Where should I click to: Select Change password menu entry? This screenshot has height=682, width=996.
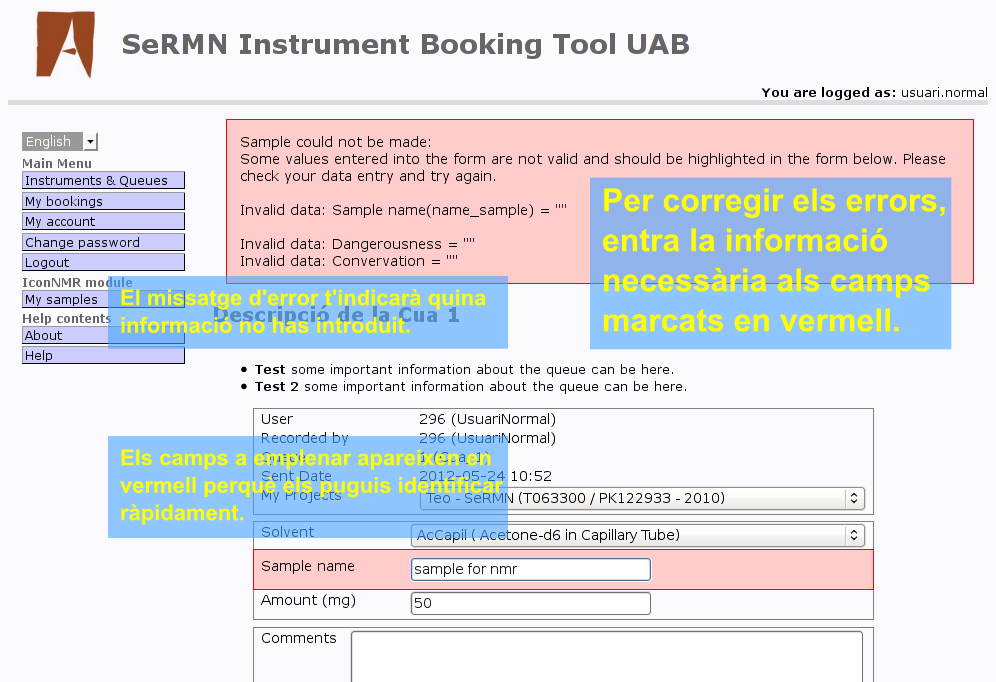pos(104,243)
